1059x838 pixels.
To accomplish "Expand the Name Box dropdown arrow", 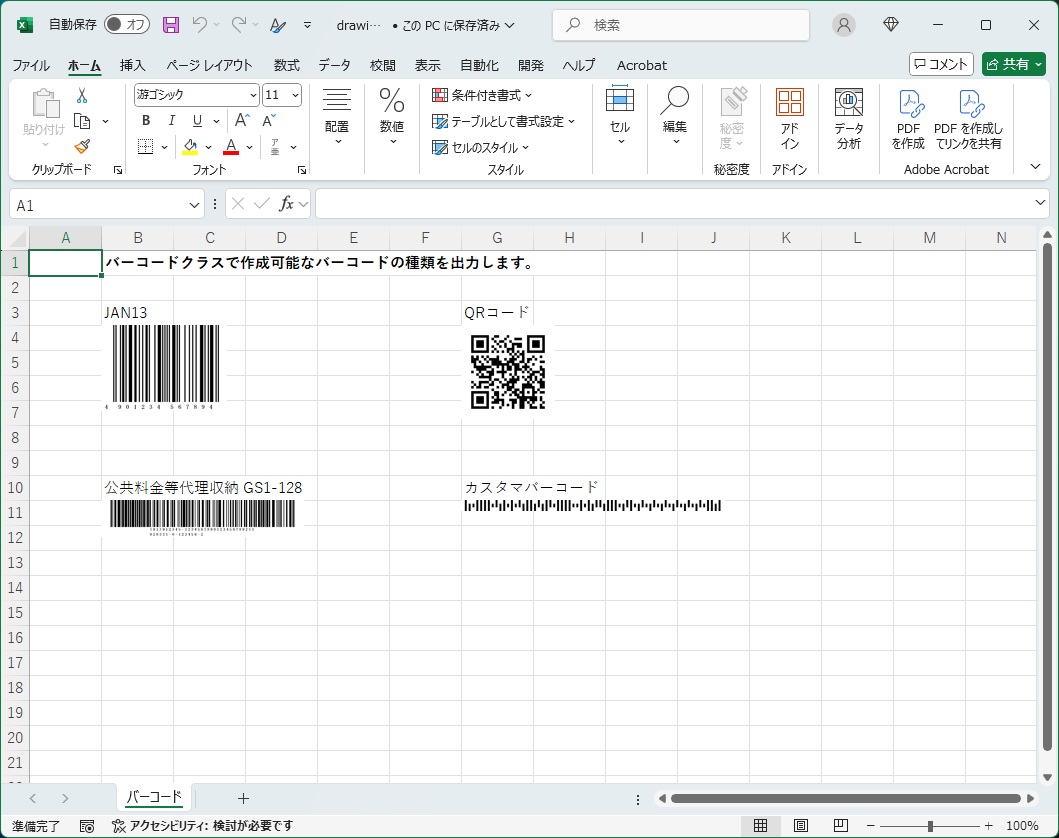I will pos(194,205).
